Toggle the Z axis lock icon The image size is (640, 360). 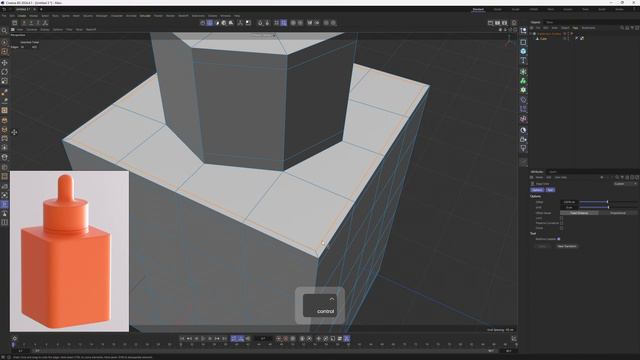click(38, 23)
